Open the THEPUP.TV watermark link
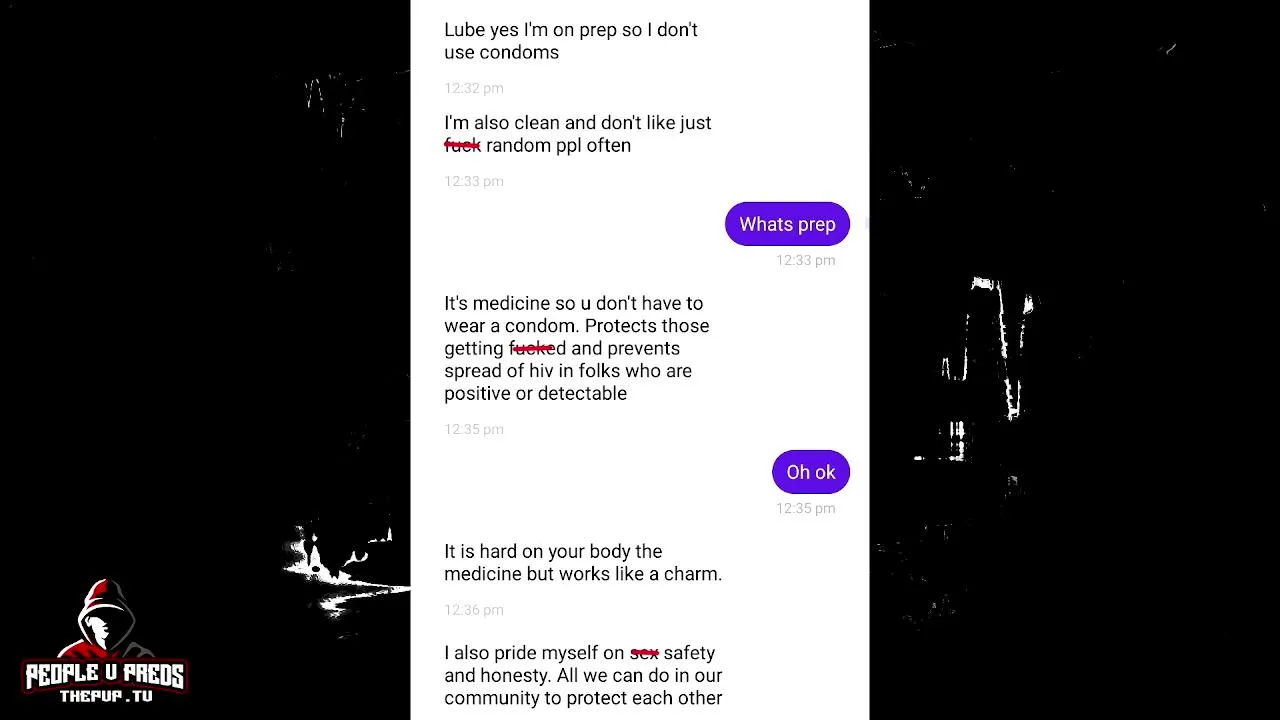This screenshot has height=720, width=1280. (106, 696)
